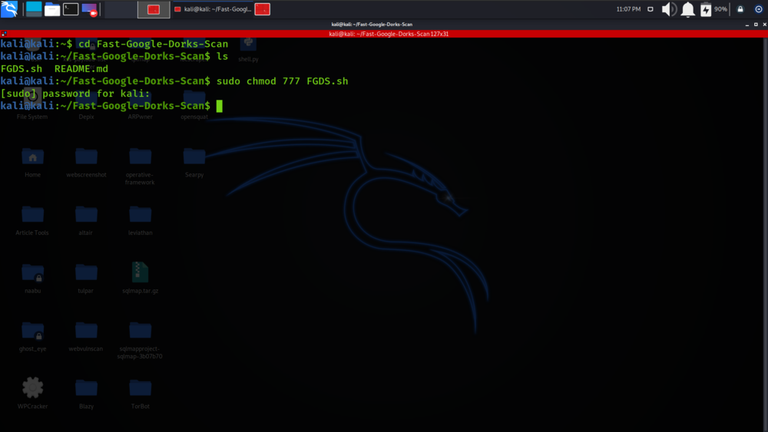Select the webscreenshot desktop folder
This screenshot has height=432, width=768.
pos(86,163)
